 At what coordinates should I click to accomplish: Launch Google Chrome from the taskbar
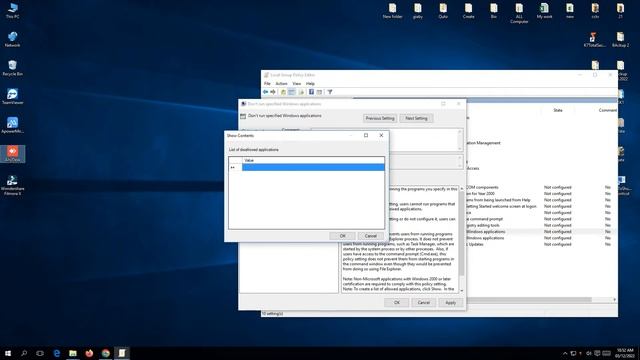[105, 353]
